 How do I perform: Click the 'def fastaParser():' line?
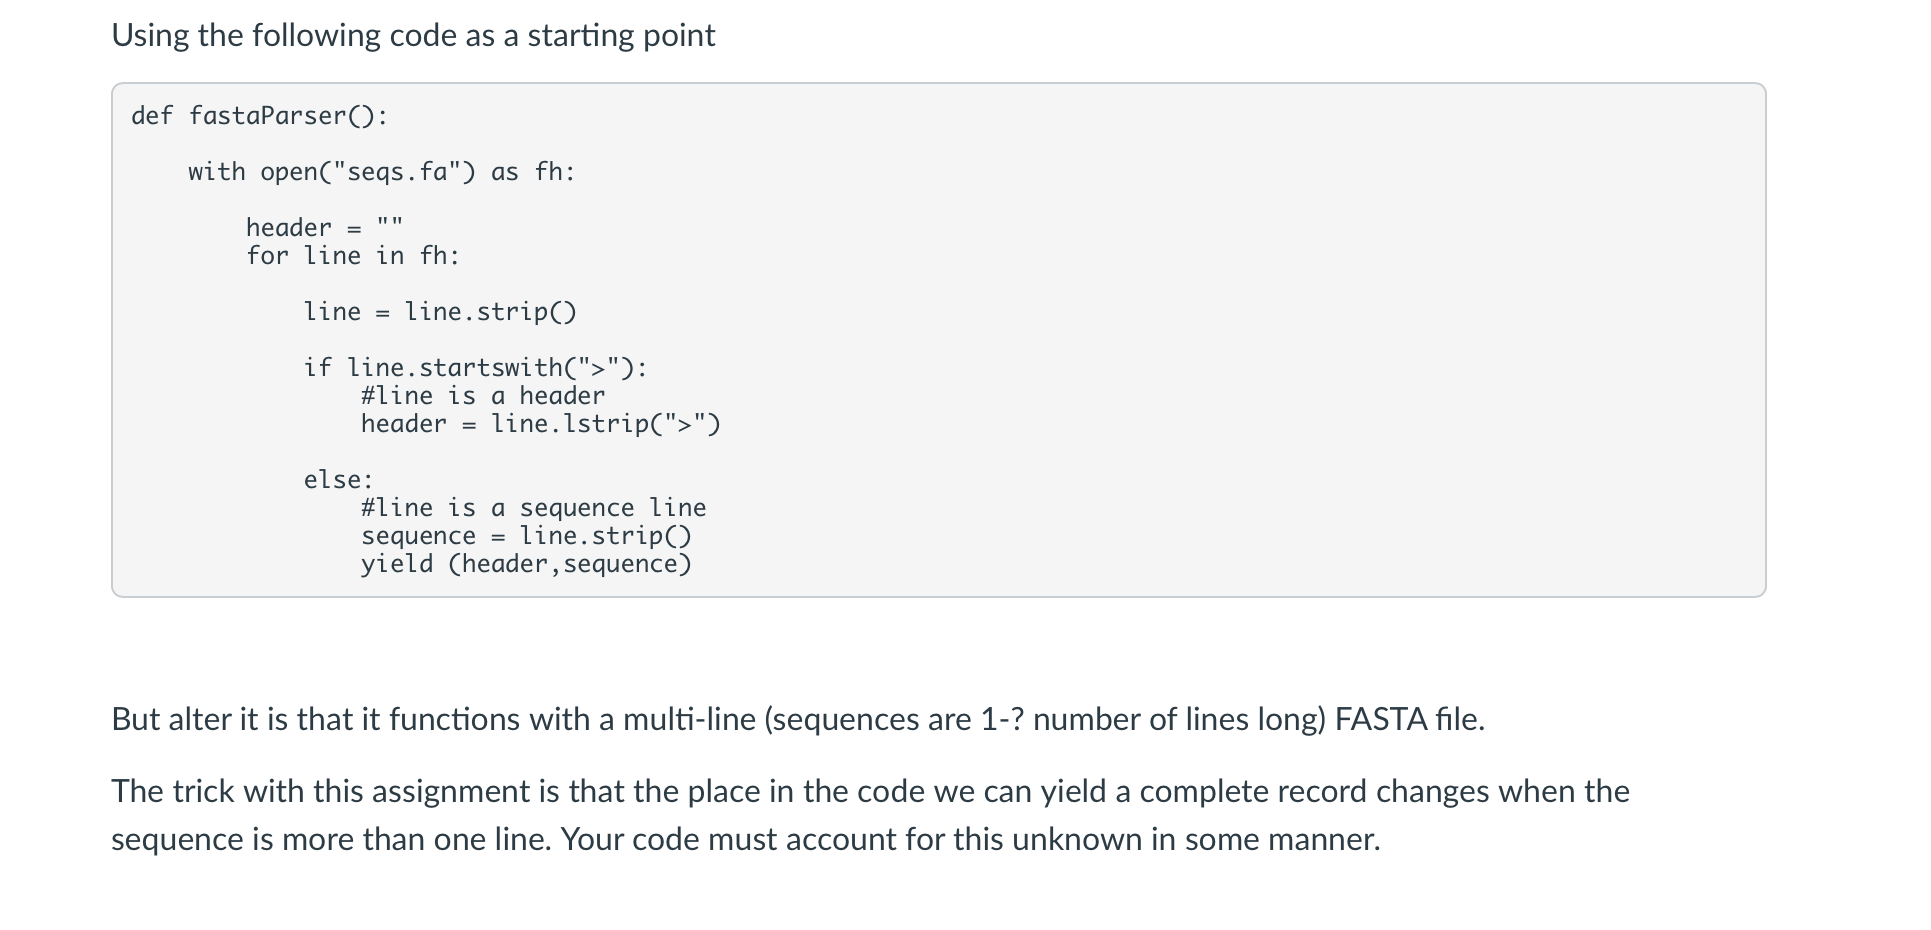[259, 116]
